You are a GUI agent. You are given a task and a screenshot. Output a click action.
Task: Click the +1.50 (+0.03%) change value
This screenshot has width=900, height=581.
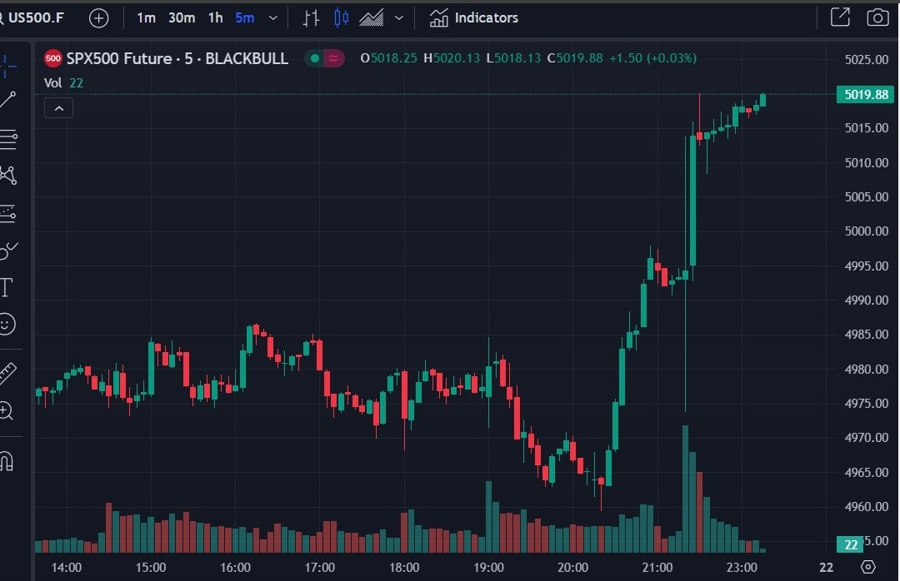653,59
